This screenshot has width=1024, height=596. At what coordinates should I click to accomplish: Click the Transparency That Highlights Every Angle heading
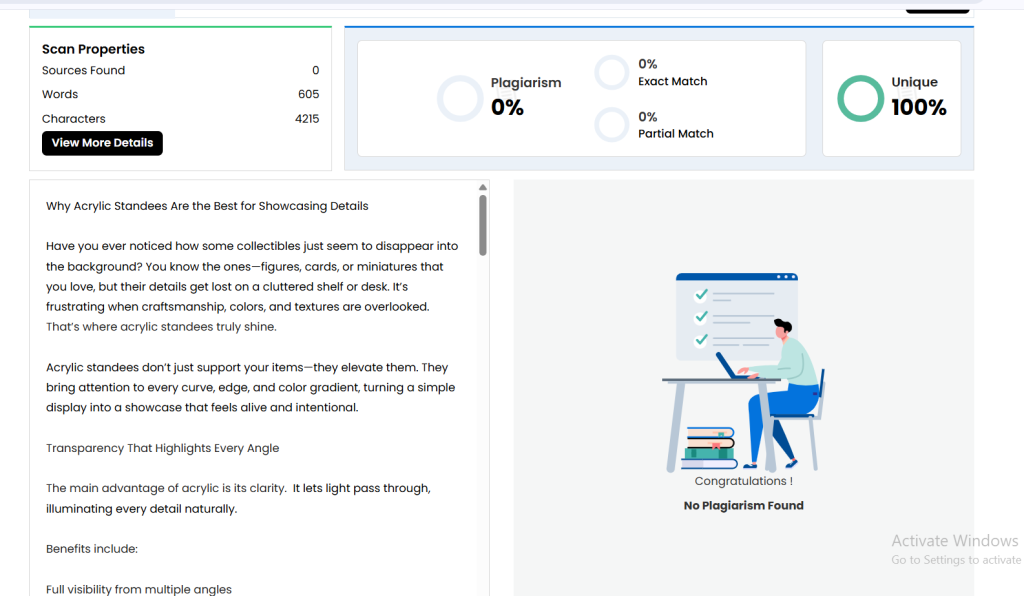(162, 448)
